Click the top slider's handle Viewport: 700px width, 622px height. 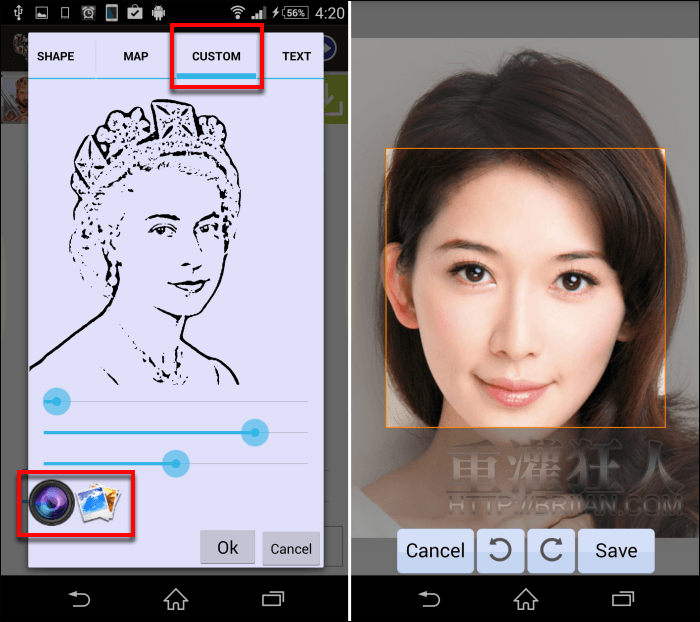(x=57, y=401)
